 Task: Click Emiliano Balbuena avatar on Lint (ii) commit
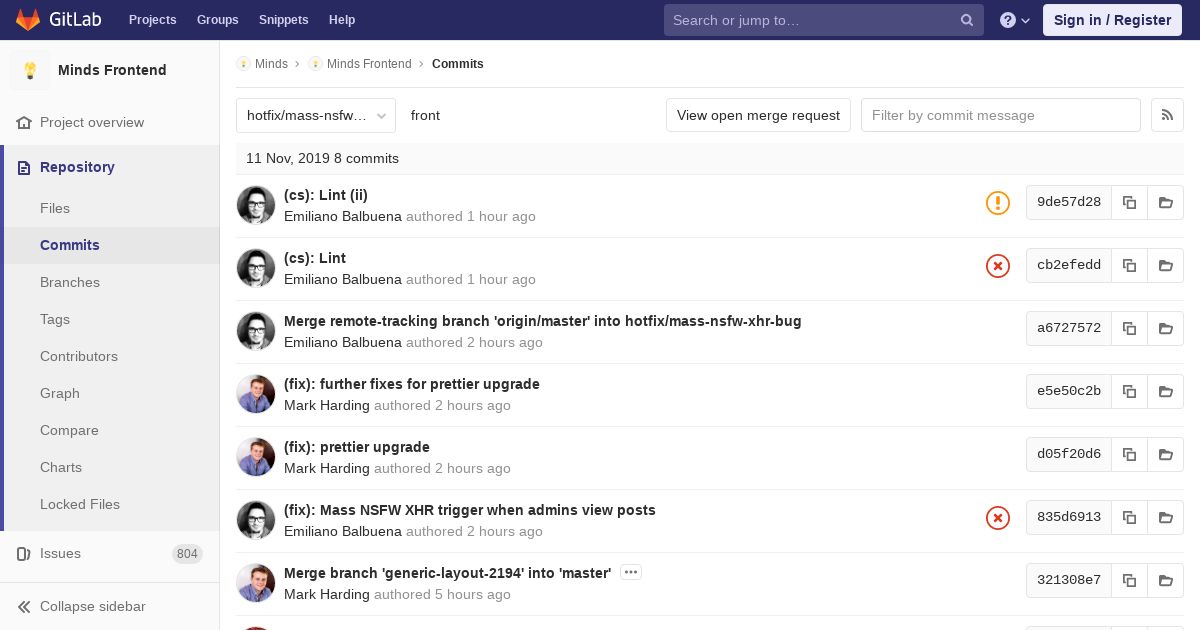click(256, 205)
